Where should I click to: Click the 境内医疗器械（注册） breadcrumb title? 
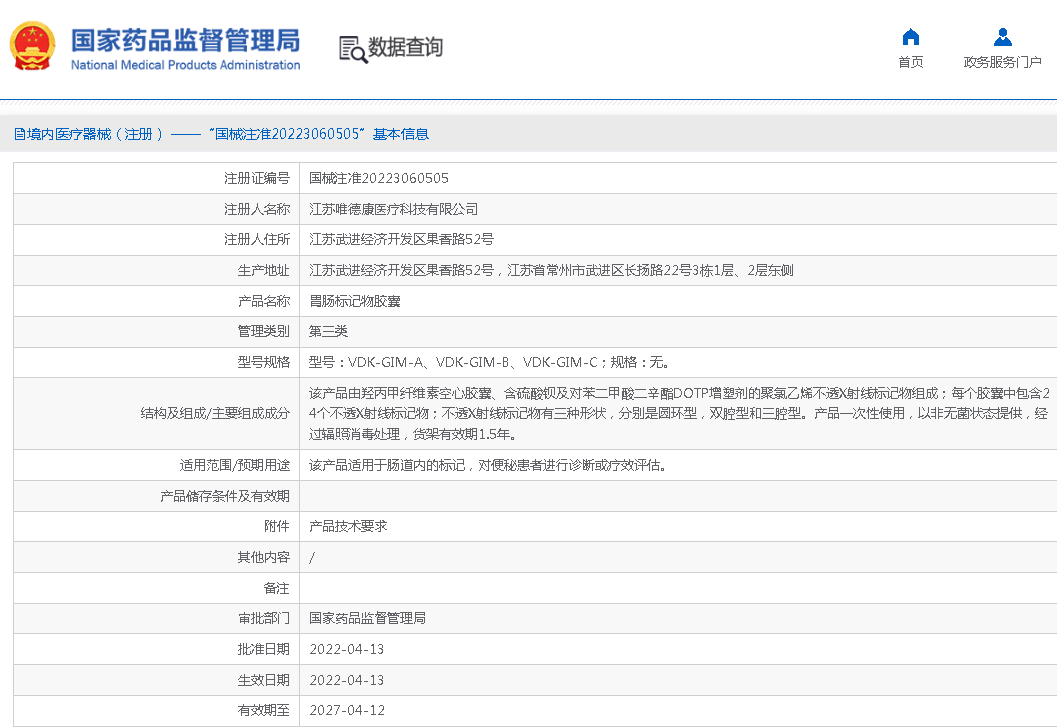pos(95,134)
